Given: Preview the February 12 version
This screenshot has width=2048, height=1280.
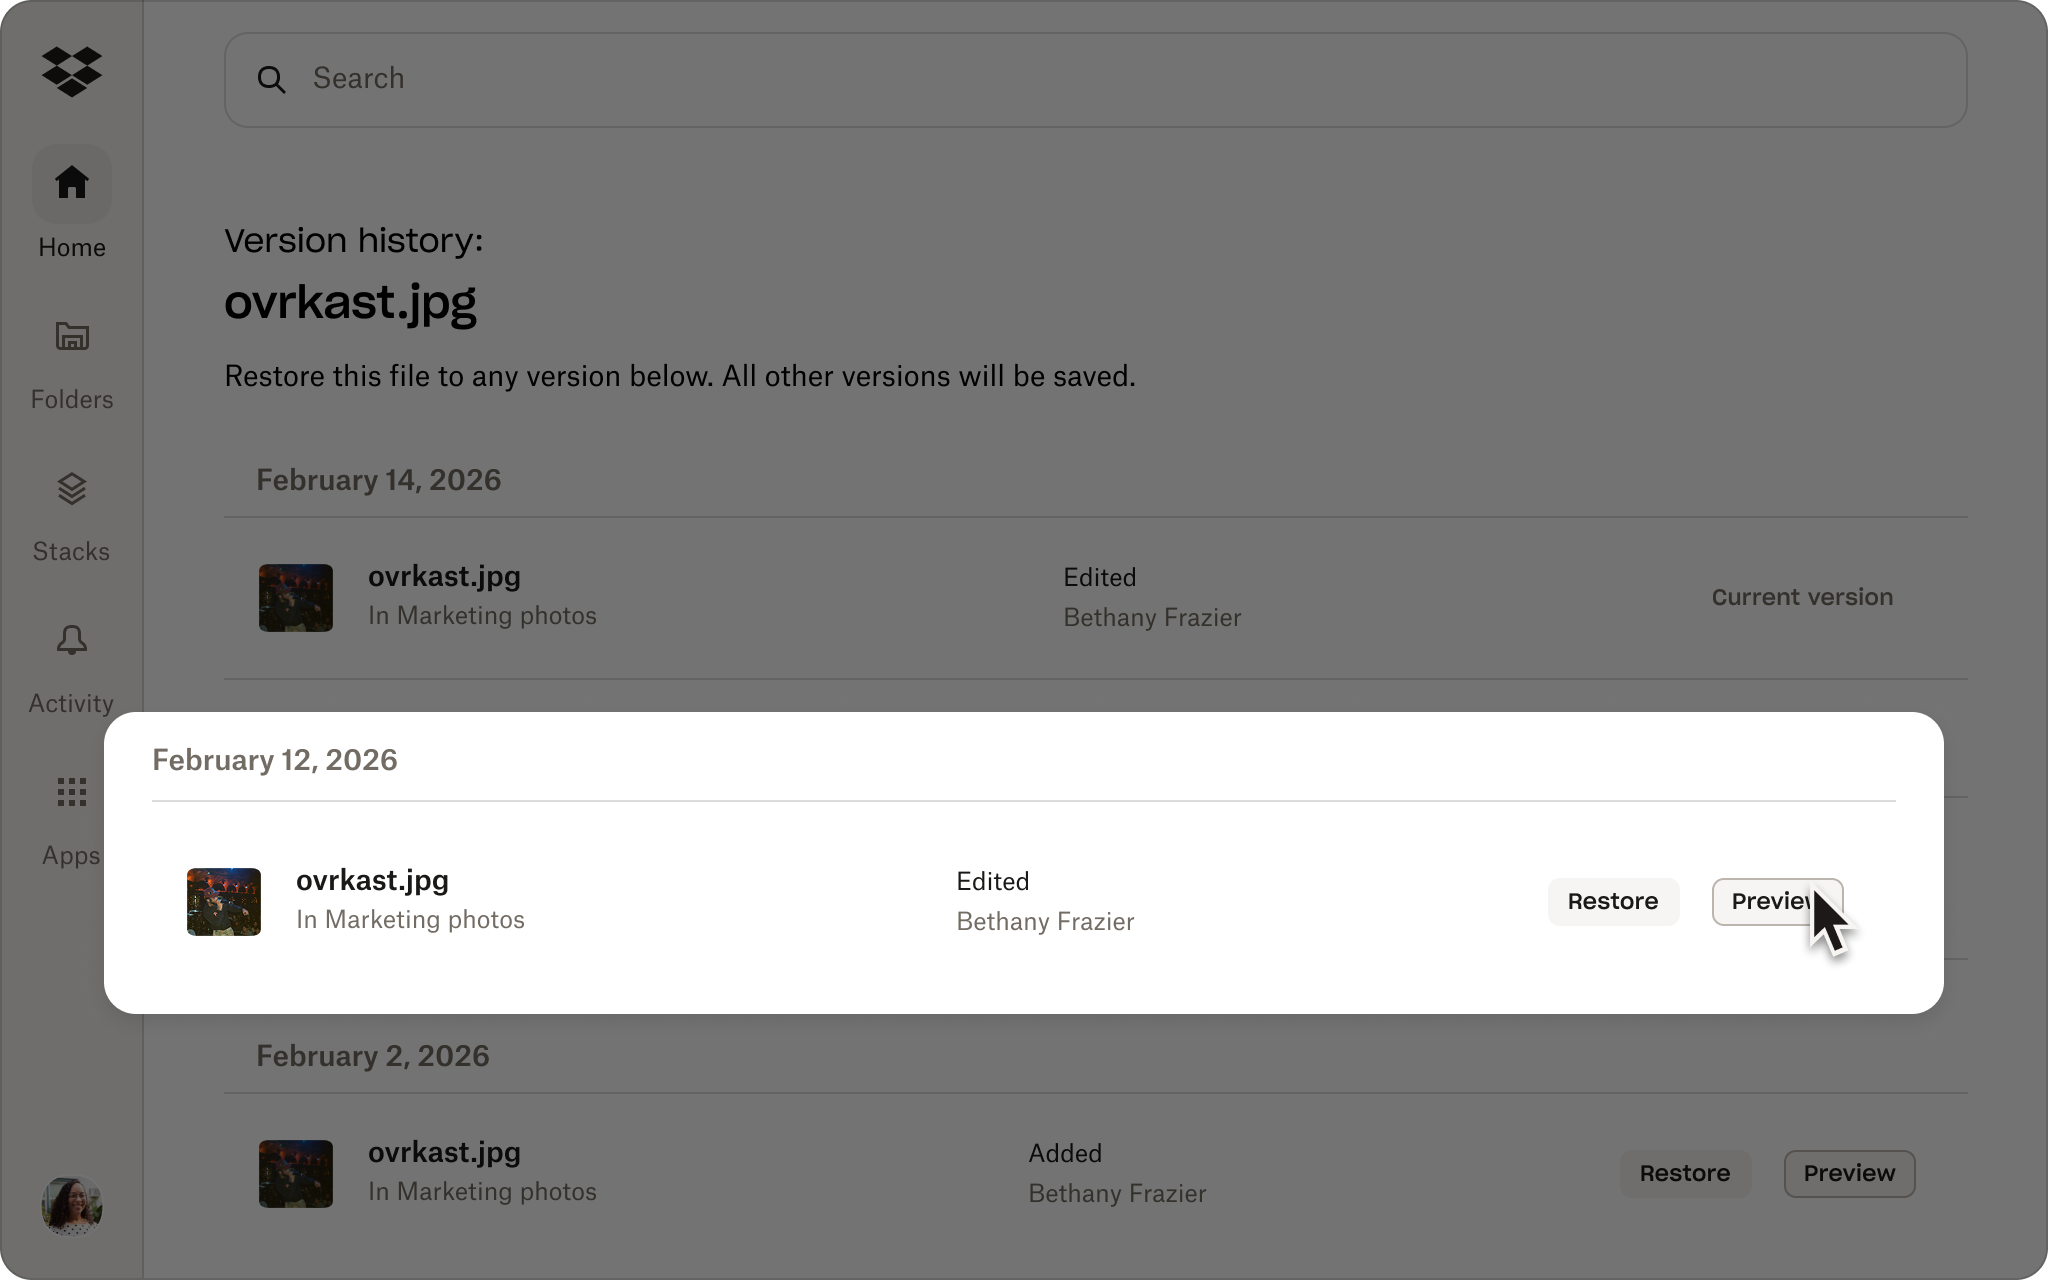Looking at the screenshot, I should point(1778,901).
